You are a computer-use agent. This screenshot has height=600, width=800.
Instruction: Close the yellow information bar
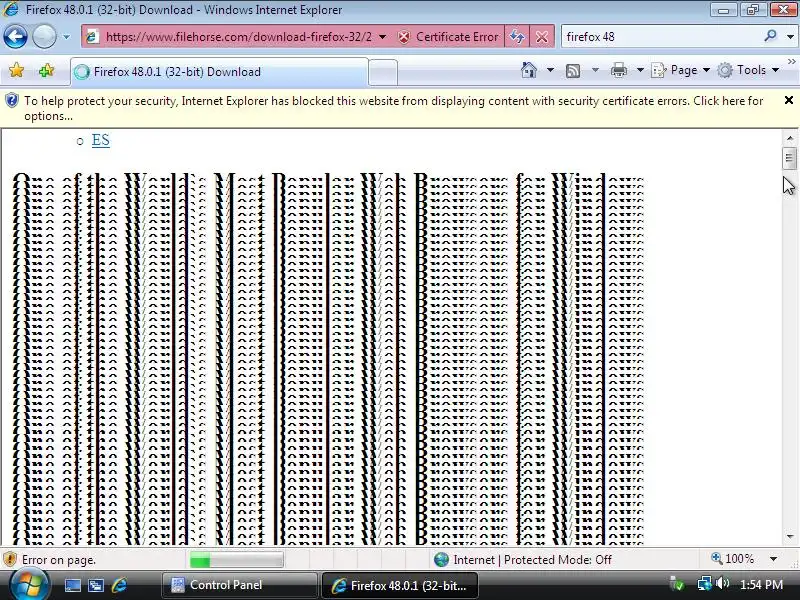point(788,100)
